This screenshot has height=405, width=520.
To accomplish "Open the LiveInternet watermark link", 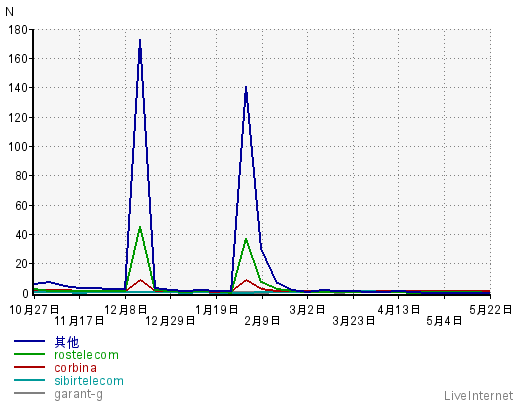I will pyautogui.click(x=478, y=396).
